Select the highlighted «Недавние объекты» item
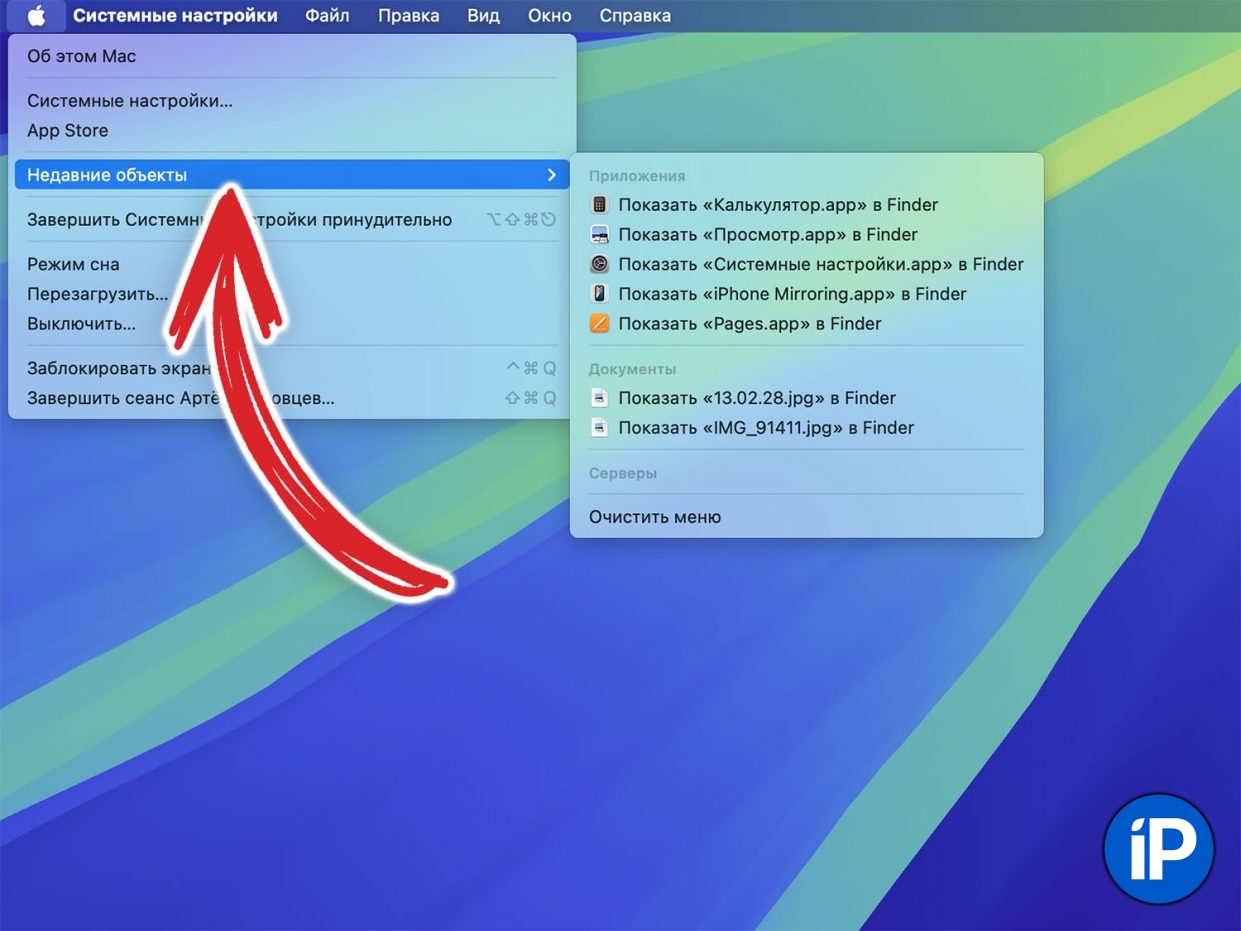Image resolution: width=1241 pixels, height=931 pixels. (x=292, y=175)
